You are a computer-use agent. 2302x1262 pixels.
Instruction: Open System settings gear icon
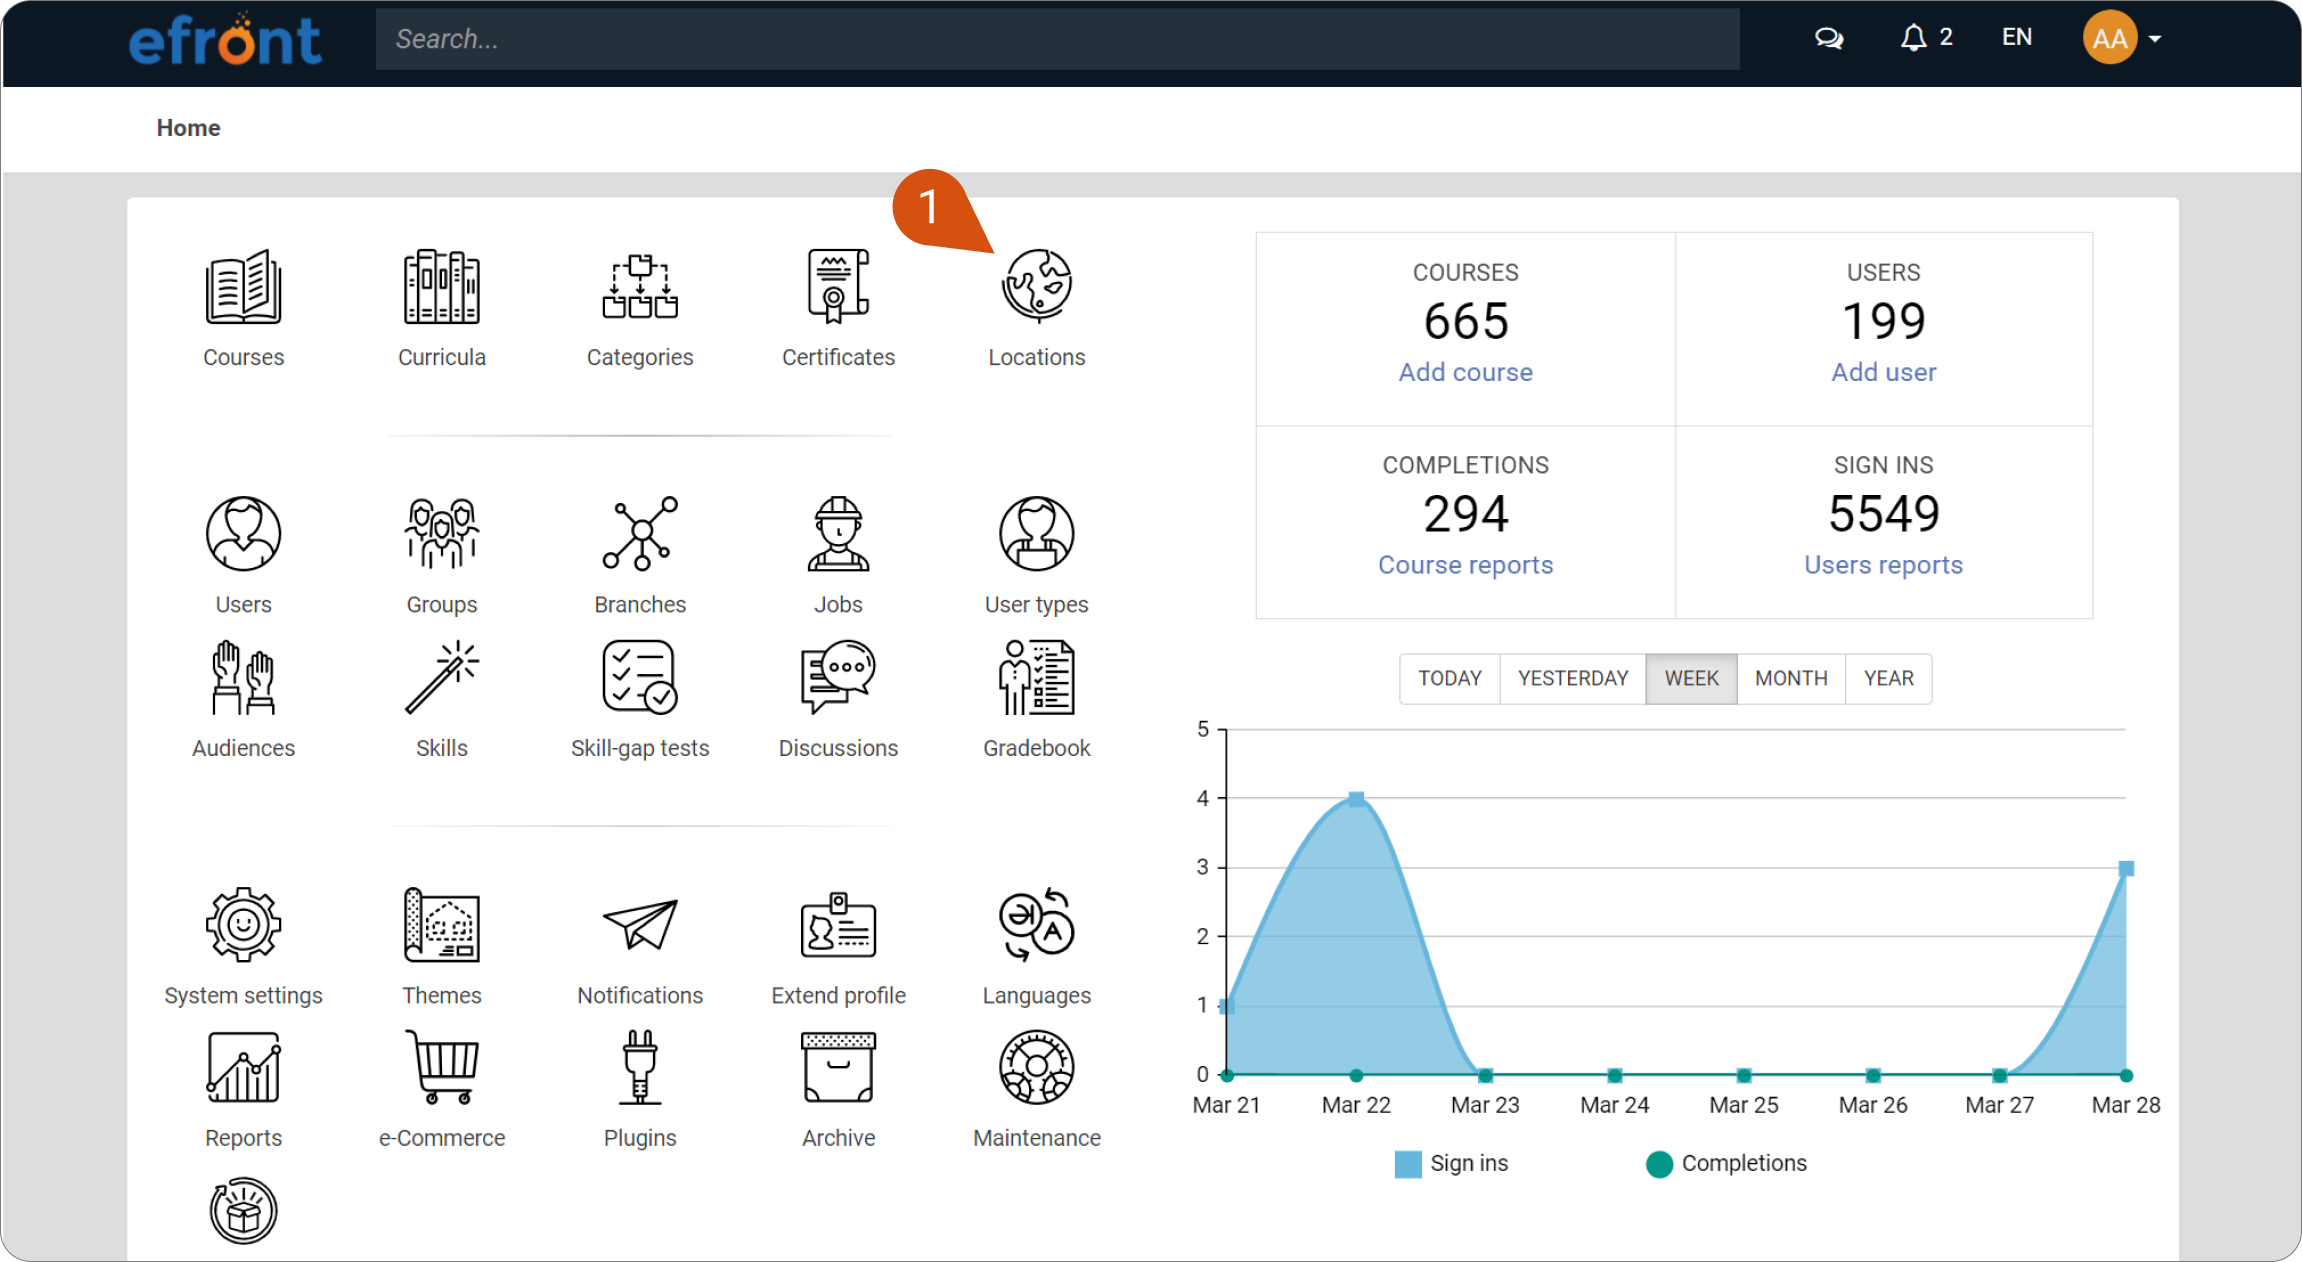coord(243,925)
